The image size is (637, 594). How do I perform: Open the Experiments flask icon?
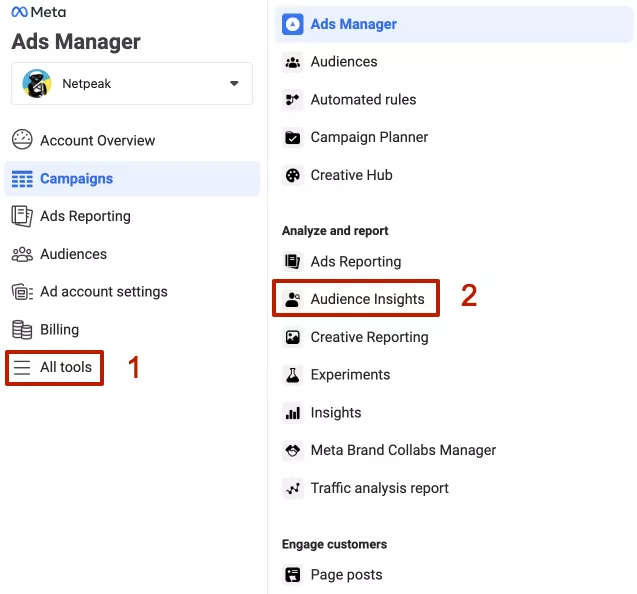[x=292, y=375]
